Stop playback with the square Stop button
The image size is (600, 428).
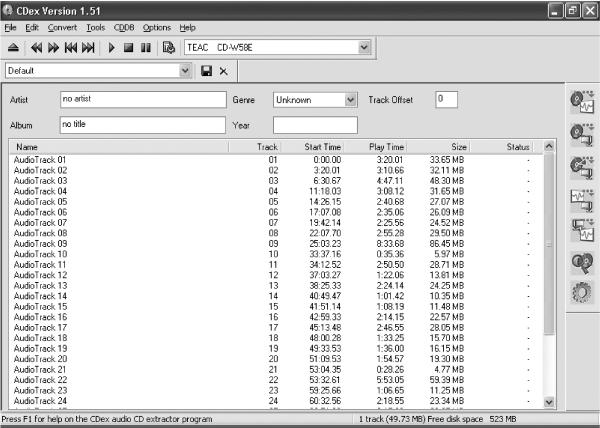(129, 48)
